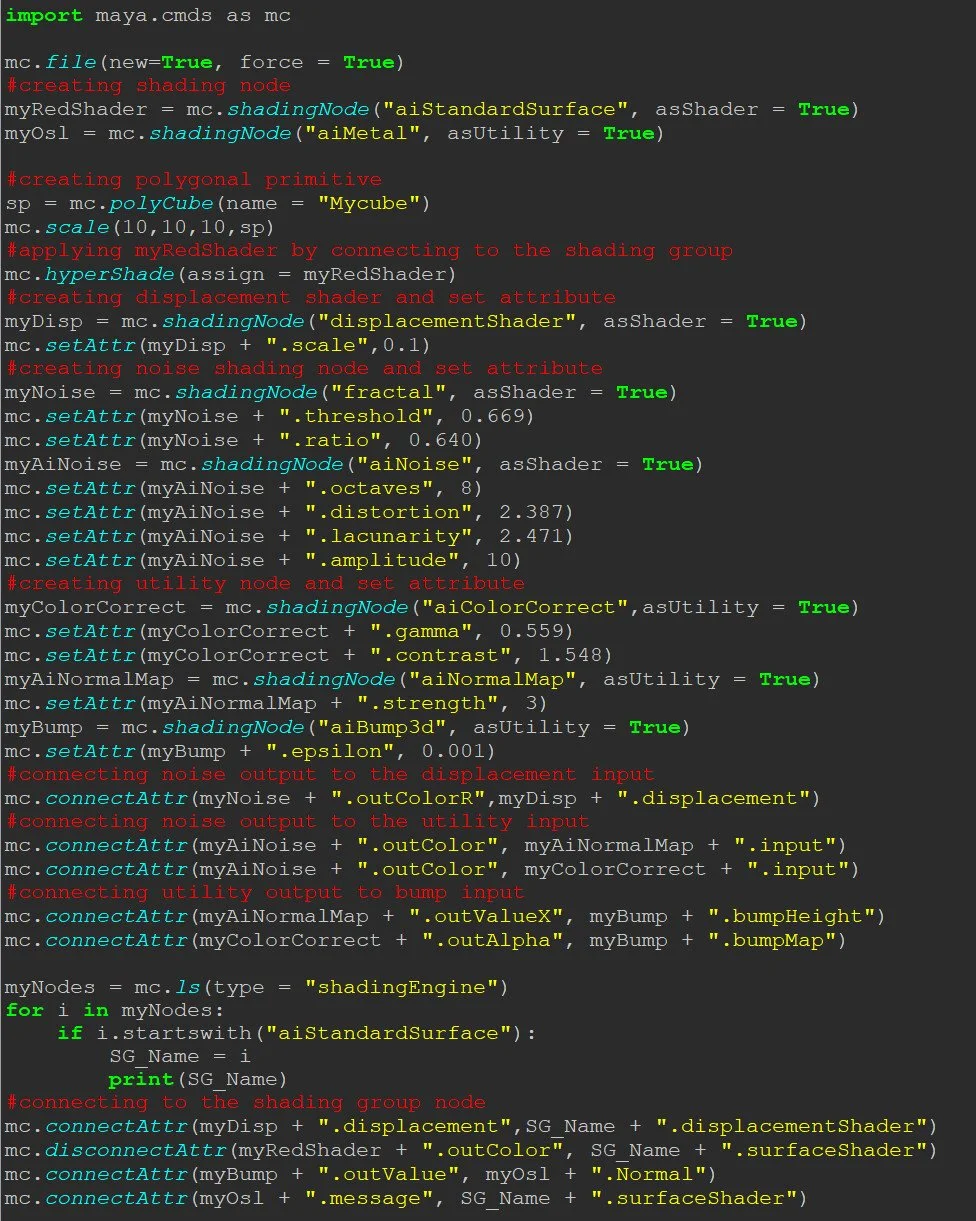The image size is (976, 1221).
Task: Click the ".amplitude" setAttr line
Action: pyautogui.click(x=263, y=560)
